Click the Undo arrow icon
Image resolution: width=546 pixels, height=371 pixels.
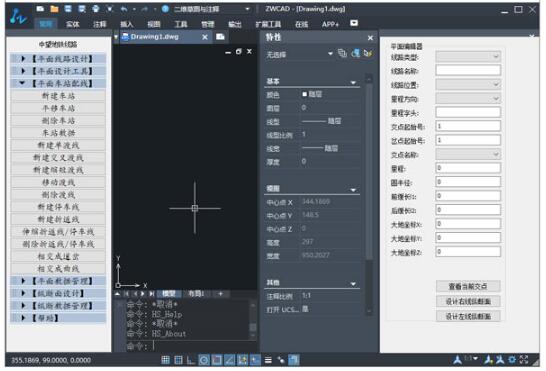[124, 9]
